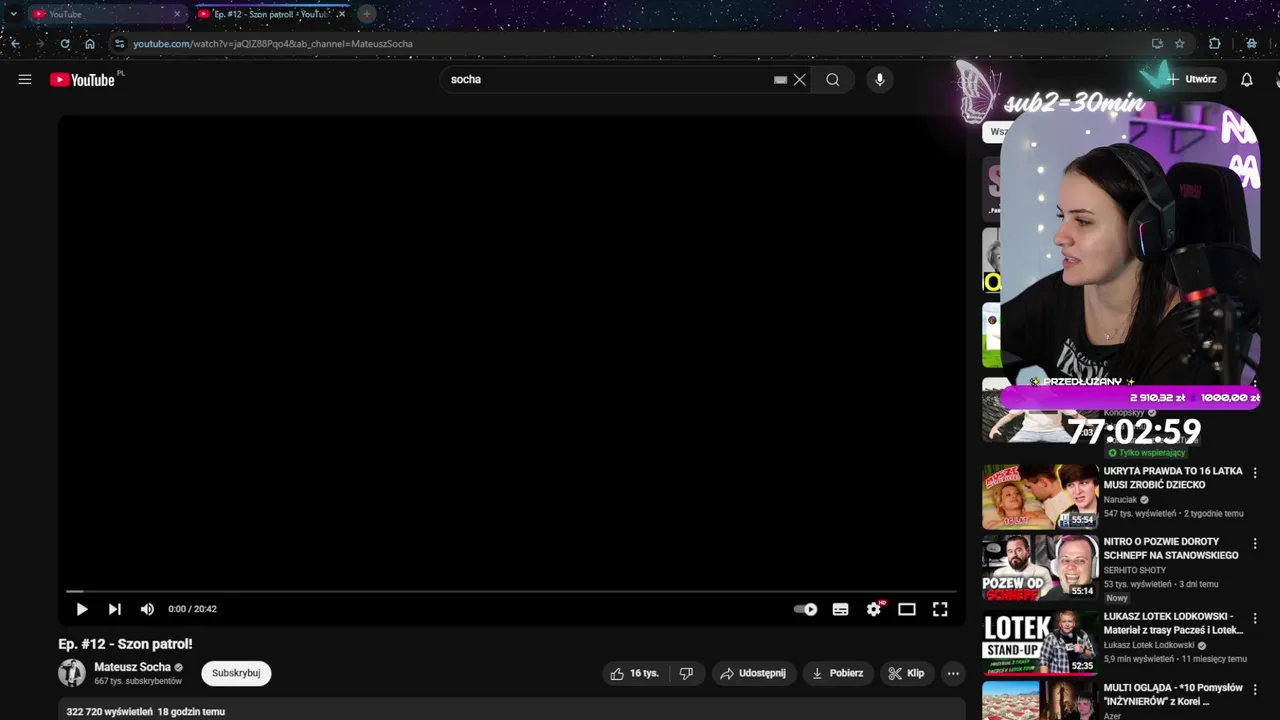This screenshot has height=720, width=1280.
Task: Open the on-screen keyboard icon in search
Action: 780,80
